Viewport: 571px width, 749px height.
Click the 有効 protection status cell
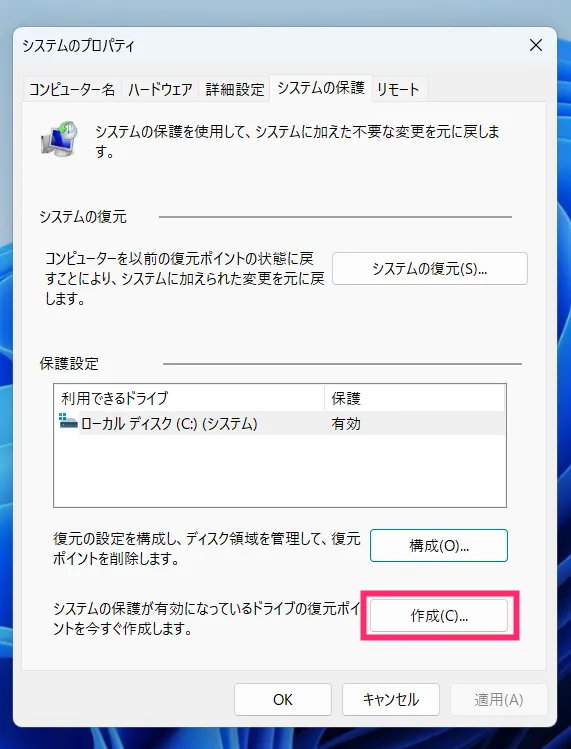(346, 424)
